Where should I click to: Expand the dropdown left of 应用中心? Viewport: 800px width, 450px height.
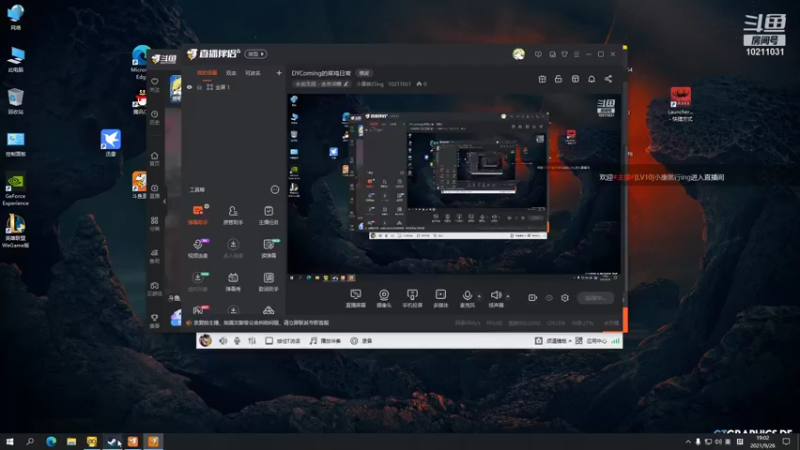tap(569, 341)
